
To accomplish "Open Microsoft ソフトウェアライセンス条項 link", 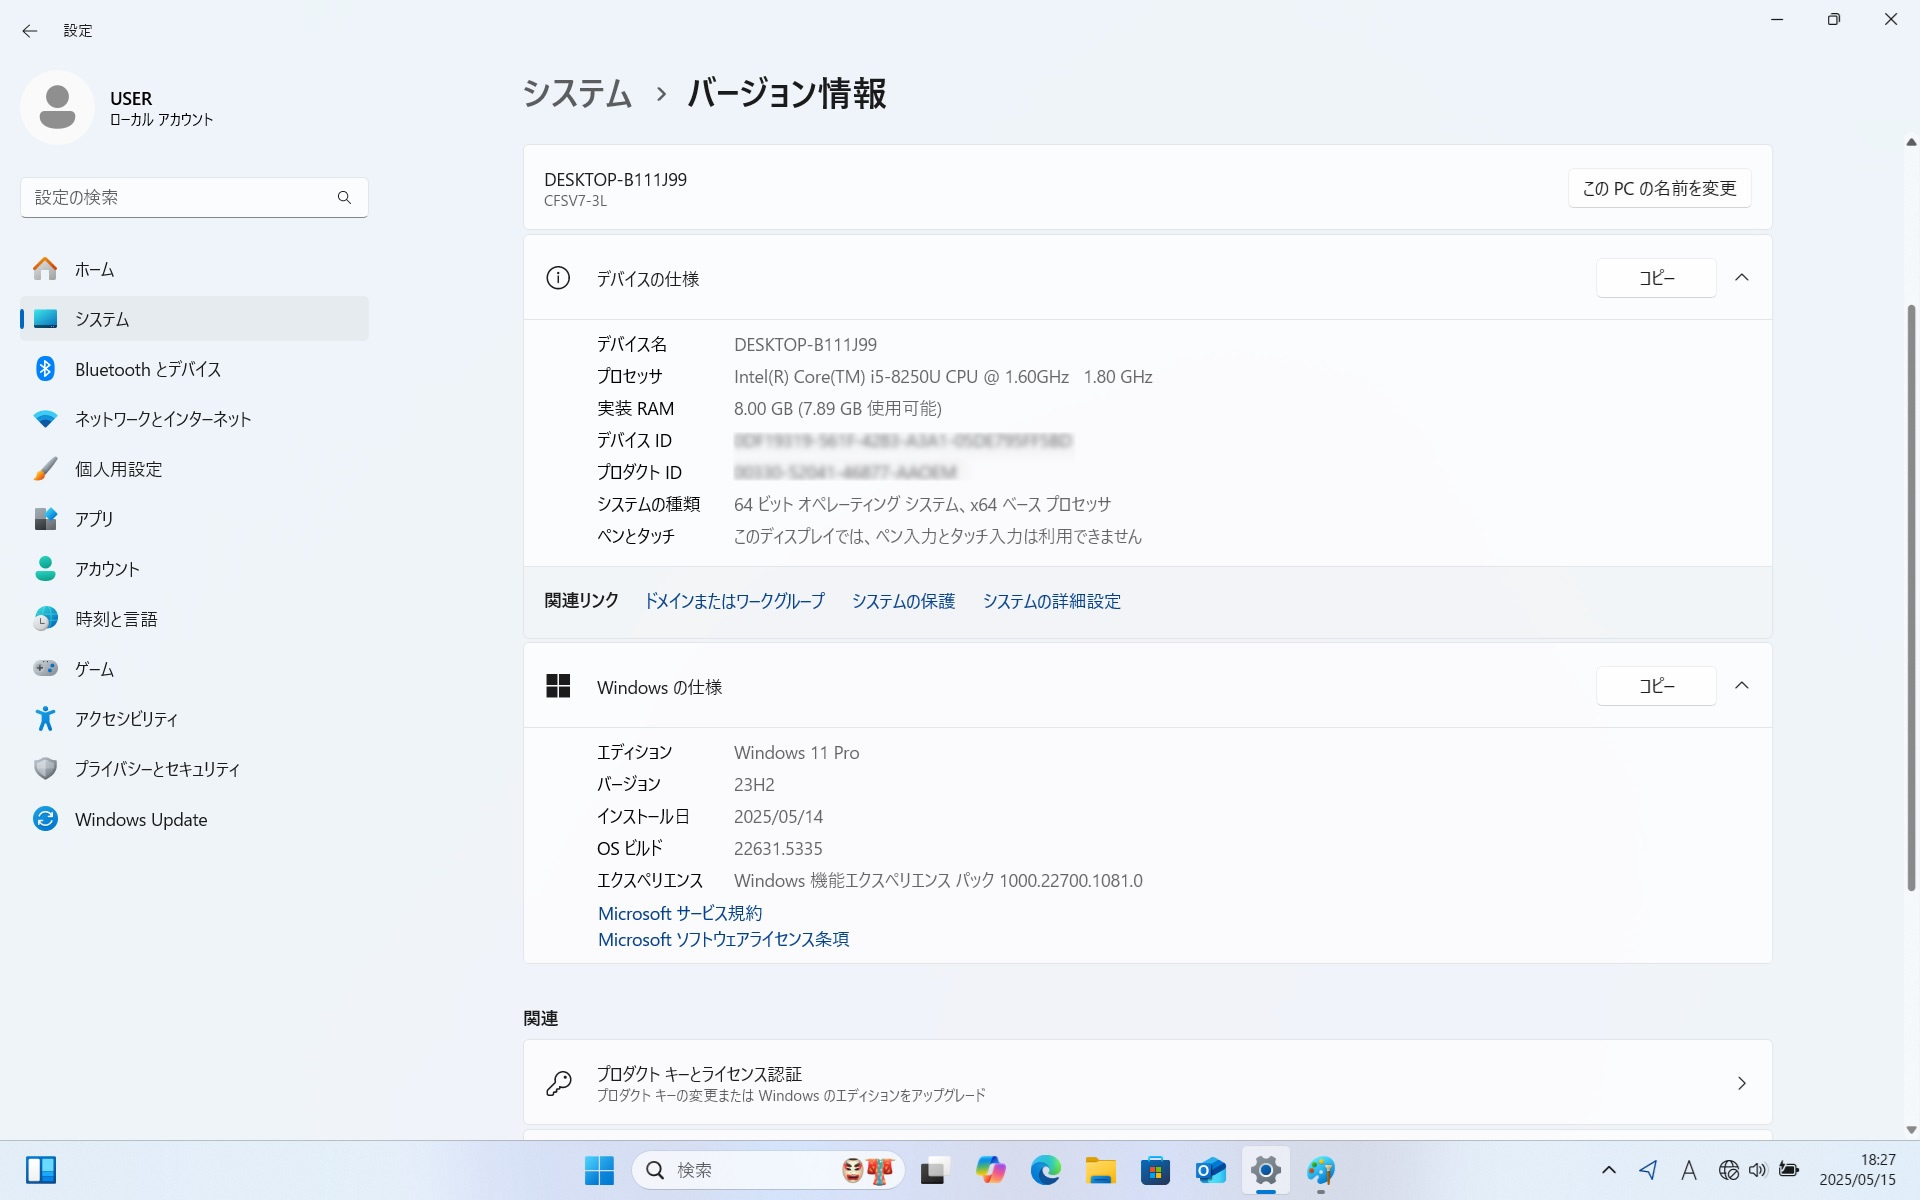I will [x=723, y=939].
